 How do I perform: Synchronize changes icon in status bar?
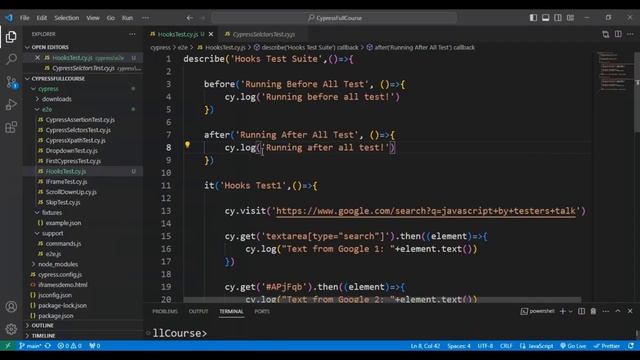click(x=48, y=346)
